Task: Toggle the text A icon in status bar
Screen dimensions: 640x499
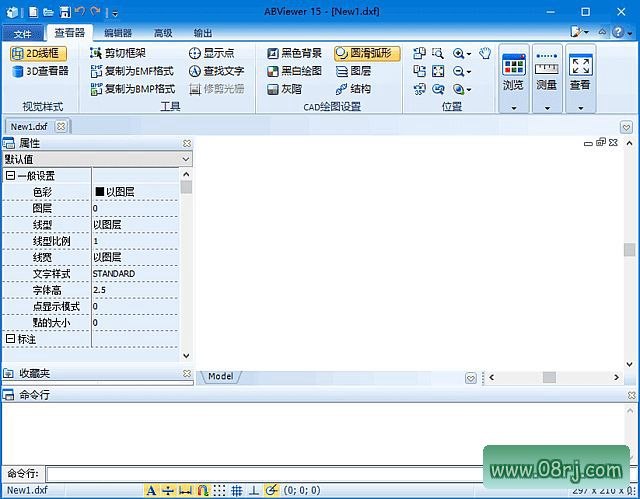Action: click(x=151, y=490)
